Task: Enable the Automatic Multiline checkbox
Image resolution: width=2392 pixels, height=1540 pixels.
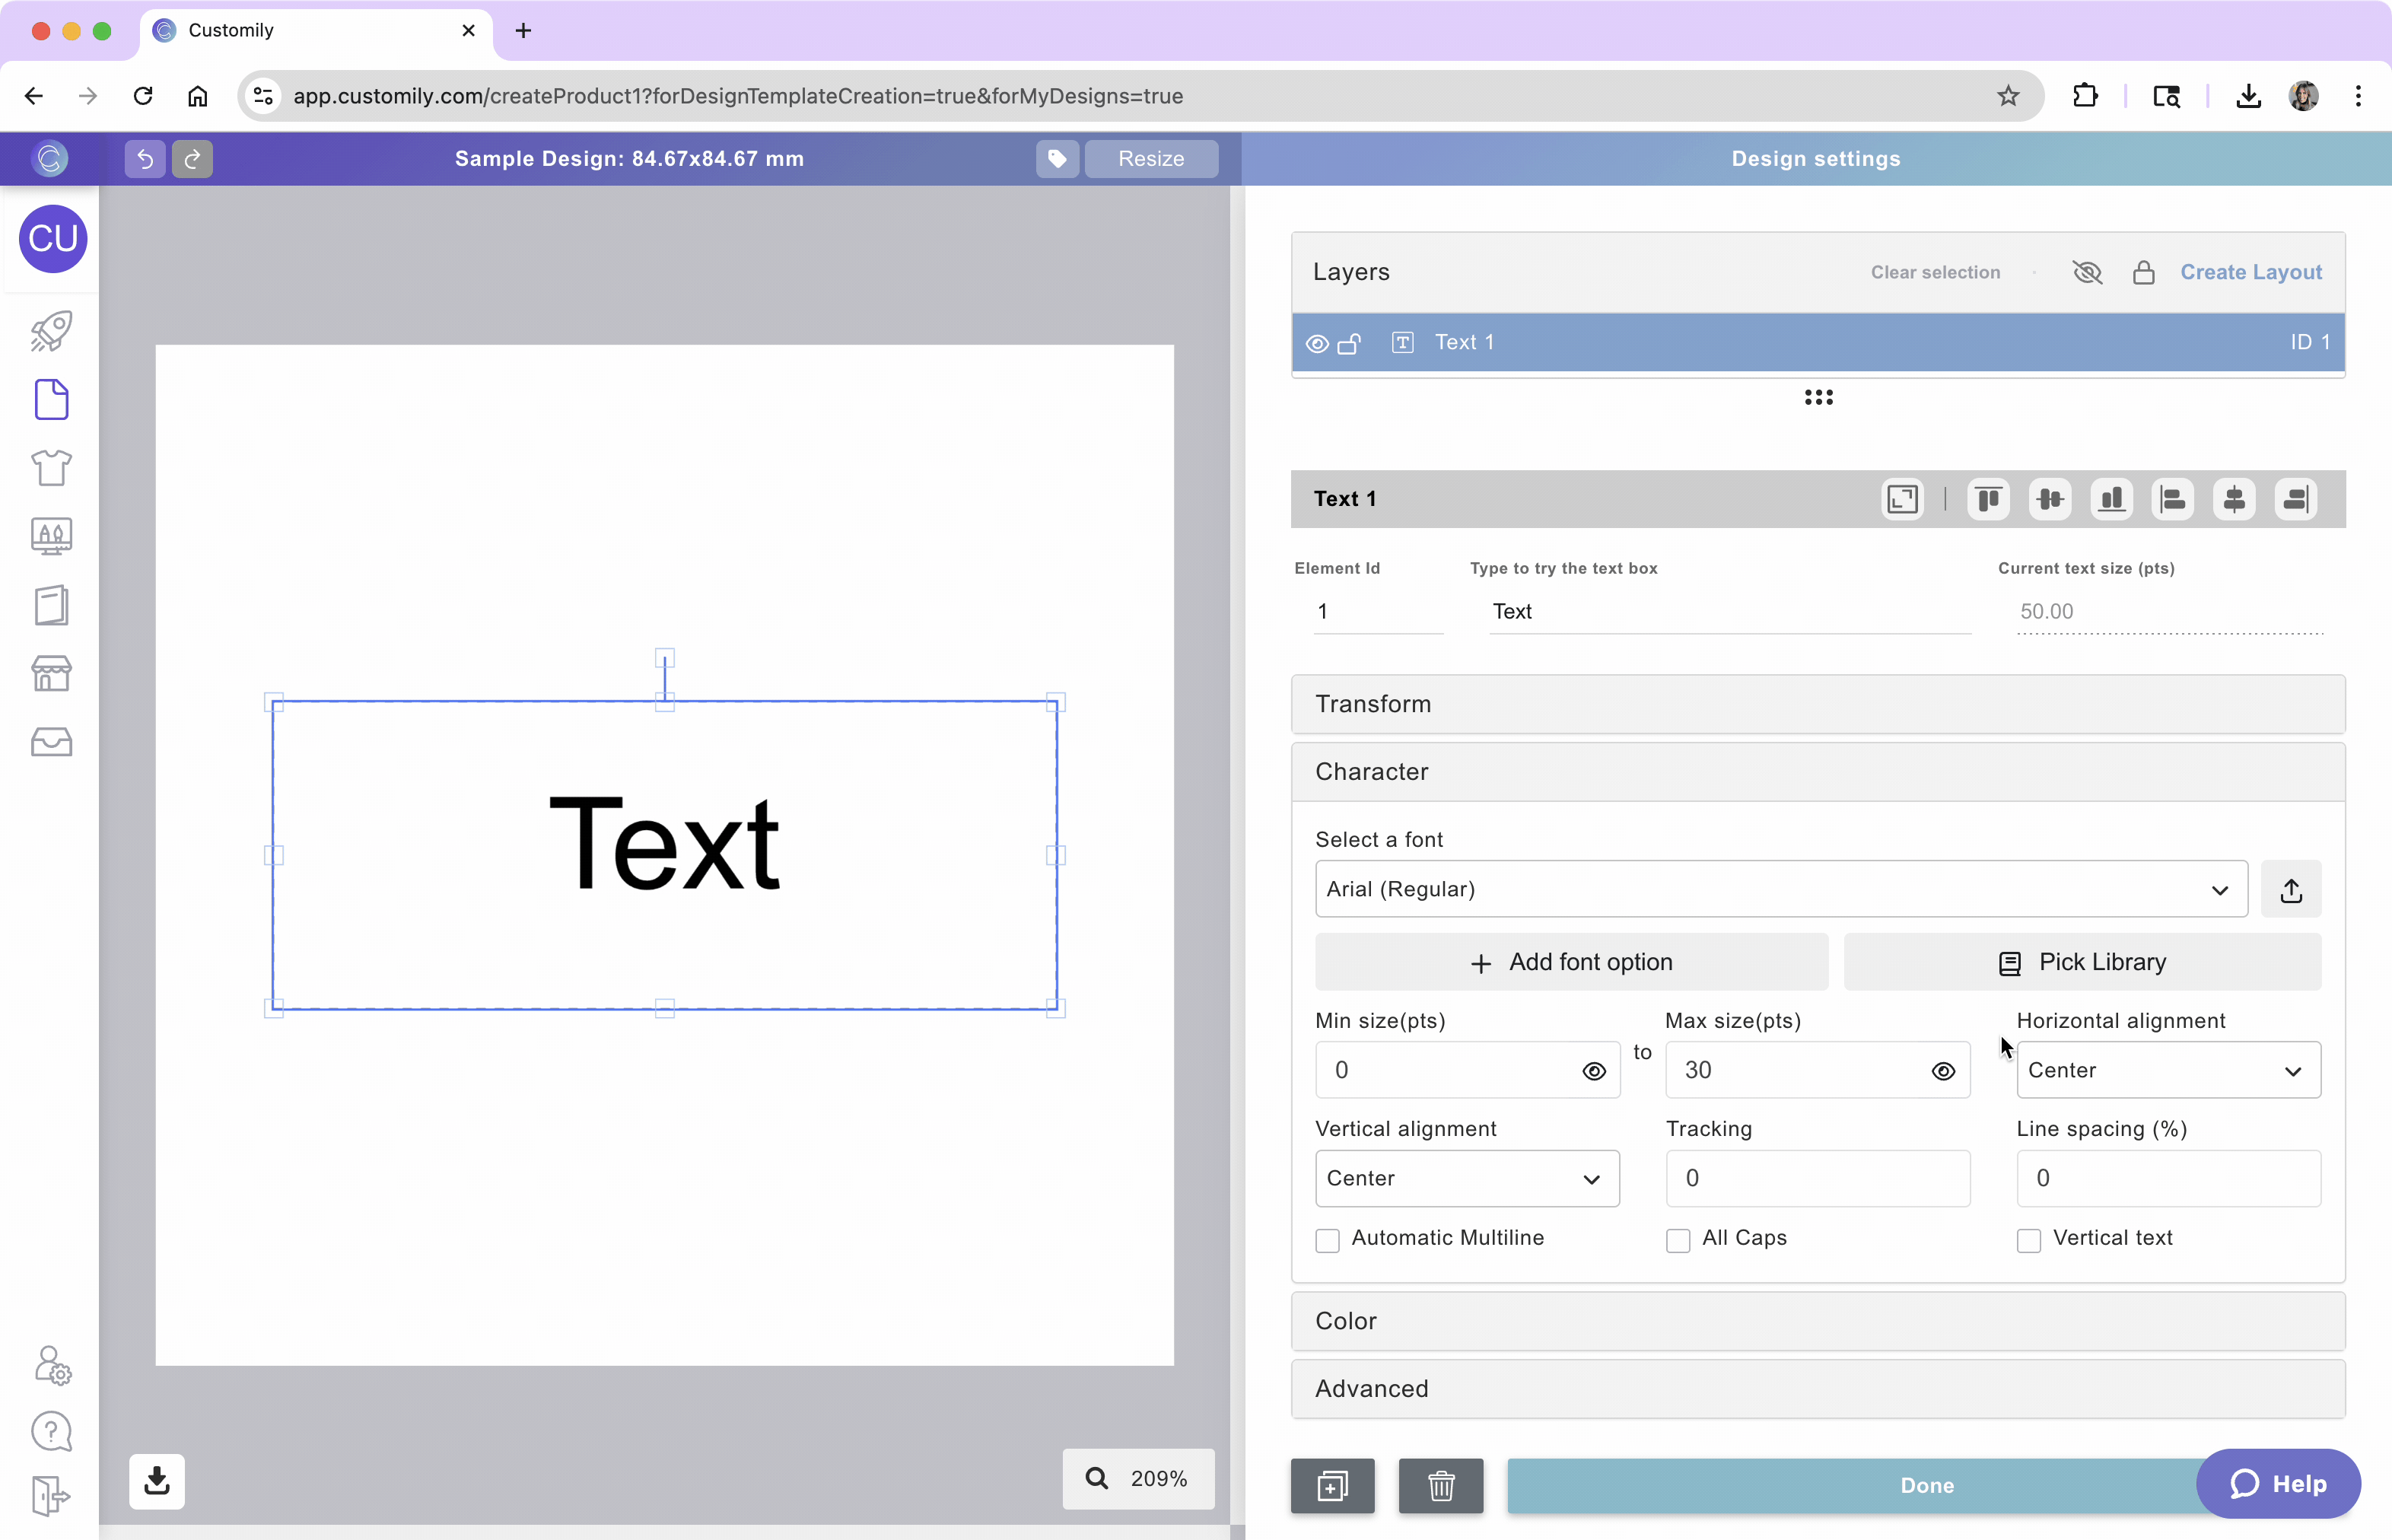Action: (1327, 1240)
